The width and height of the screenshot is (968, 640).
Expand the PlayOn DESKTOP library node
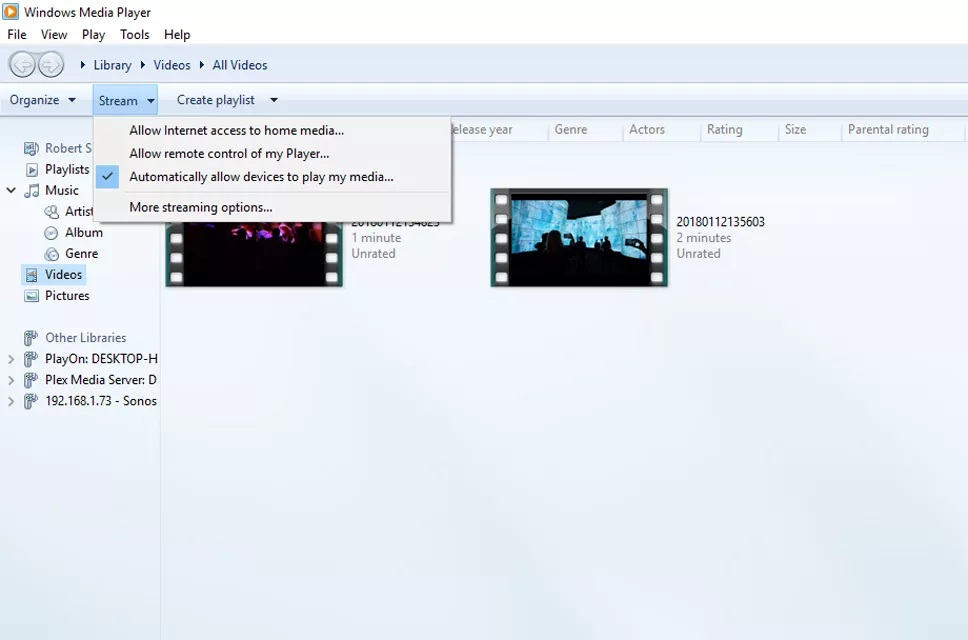11,359
